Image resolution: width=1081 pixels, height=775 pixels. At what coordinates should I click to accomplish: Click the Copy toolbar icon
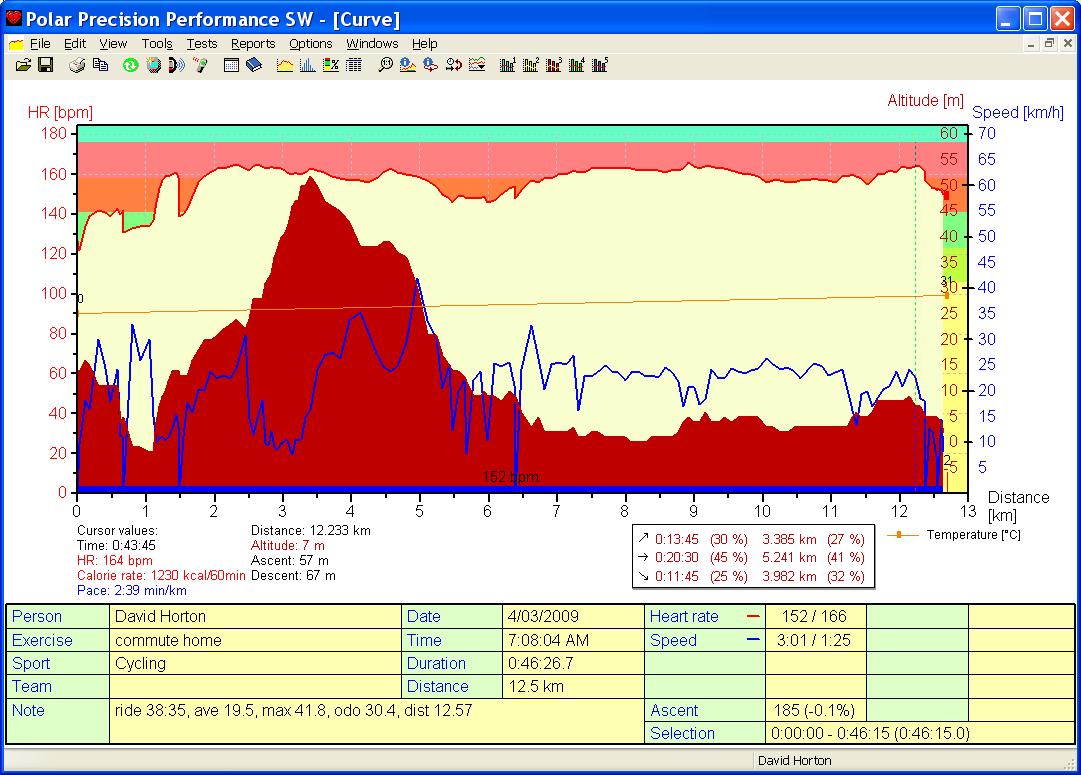pyautogui.click(x=100, y=66)
